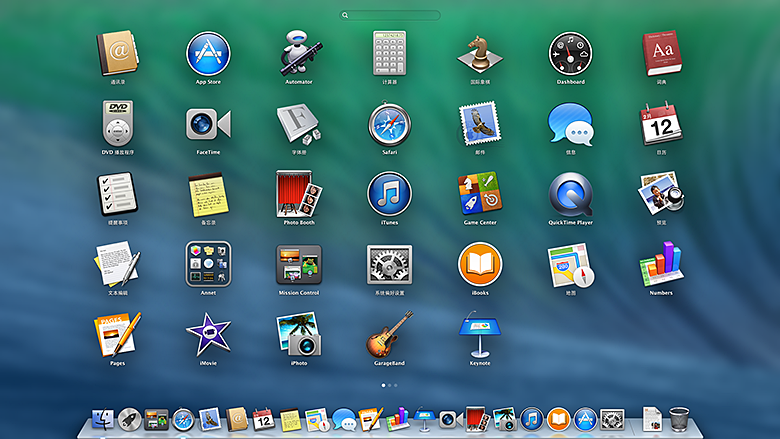Screen dimensions: 780x439
Task: Open Numbers from the Launchpad grid
Action: 661,264
